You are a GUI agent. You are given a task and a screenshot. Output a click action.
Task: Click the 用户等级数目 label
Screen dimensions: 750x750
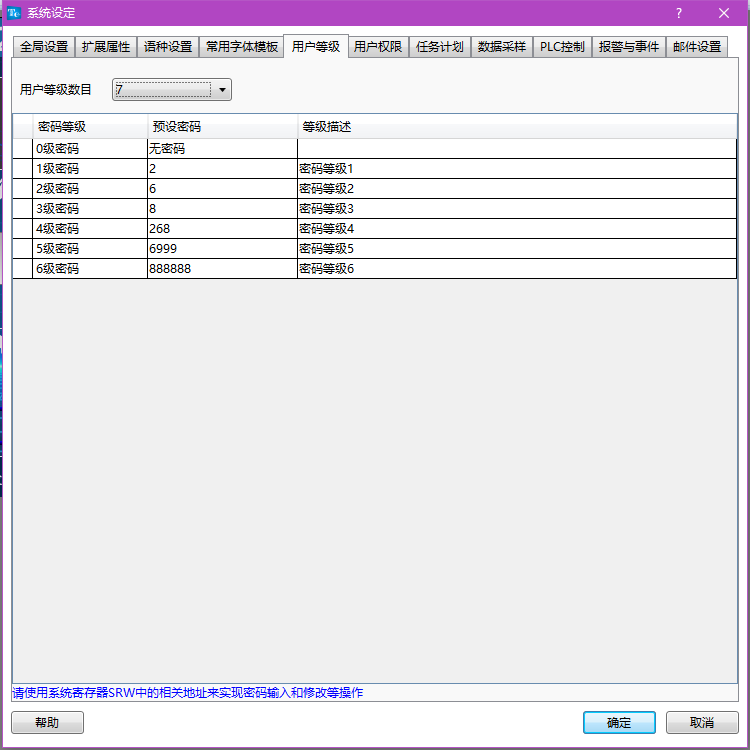pyautogui.click(x=55, y=89)
